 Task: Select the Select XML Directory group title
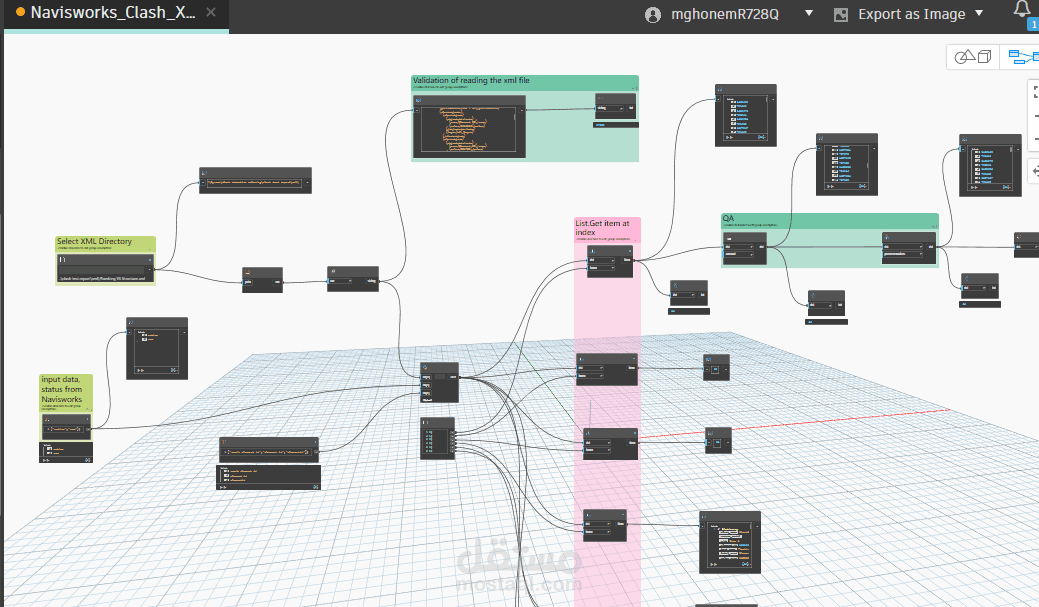[94, 241]
